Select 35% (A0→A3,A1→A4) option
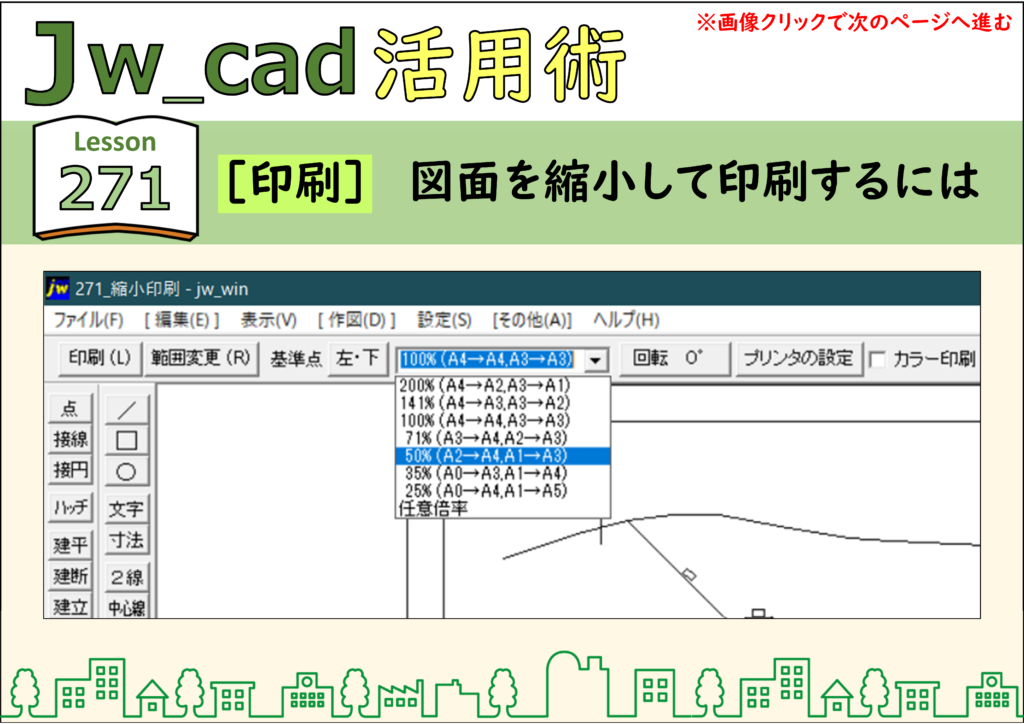The image size is (1024, 724). pos(503,473)
